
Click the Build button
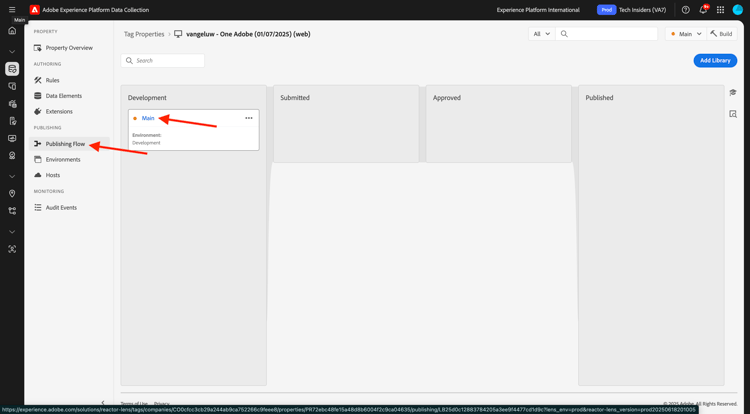pos(721,34)
